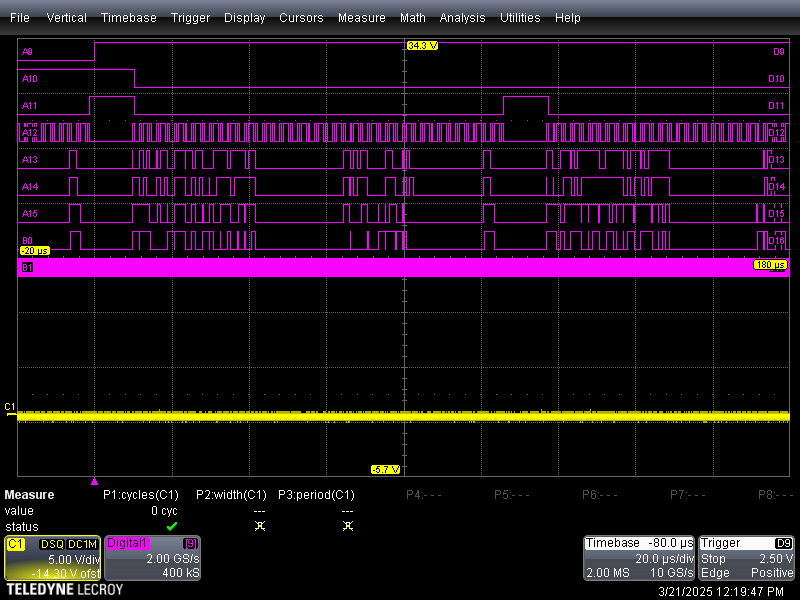The width and height of the screenshot is (800, 600).
Task: Click the D9 trigger source badge
Action: tap(783, 544)
